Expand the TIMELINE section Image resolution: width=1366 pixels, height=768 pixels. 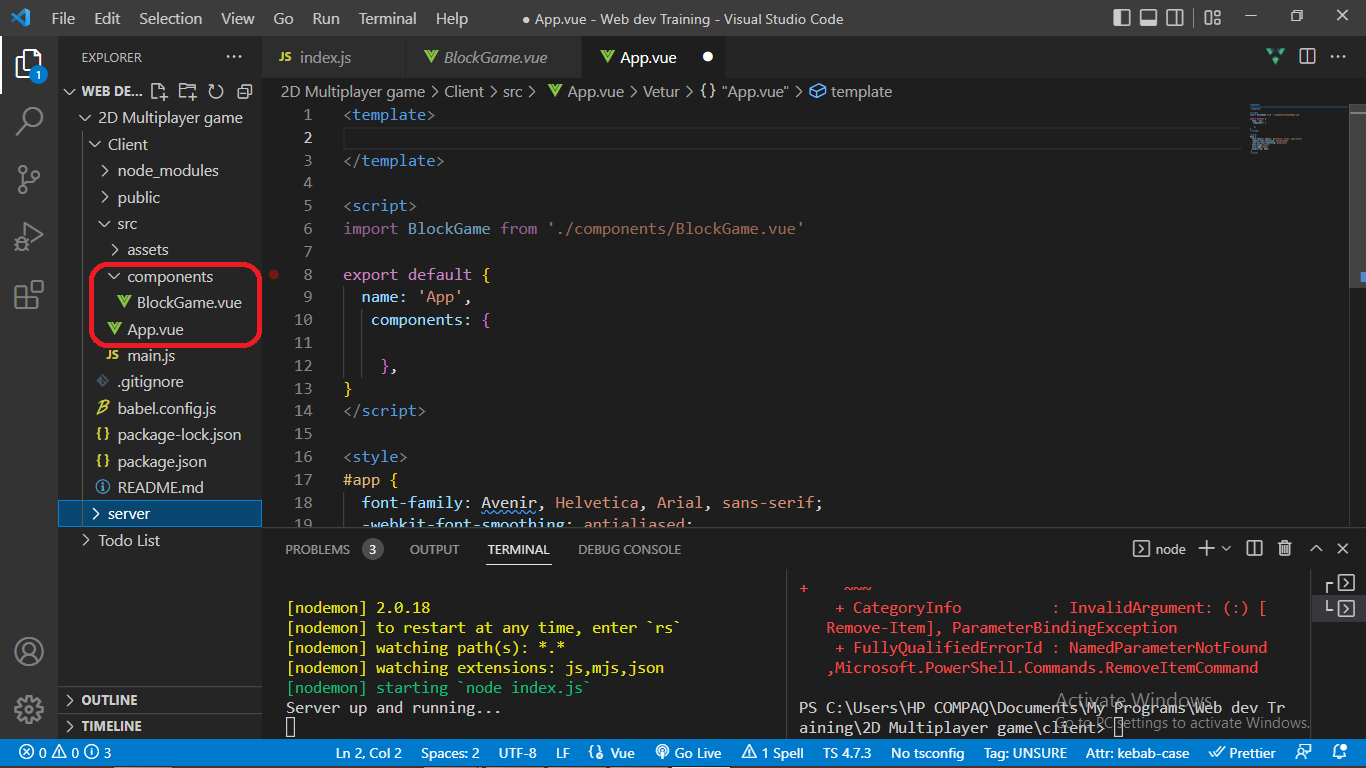tap(160, 726)
